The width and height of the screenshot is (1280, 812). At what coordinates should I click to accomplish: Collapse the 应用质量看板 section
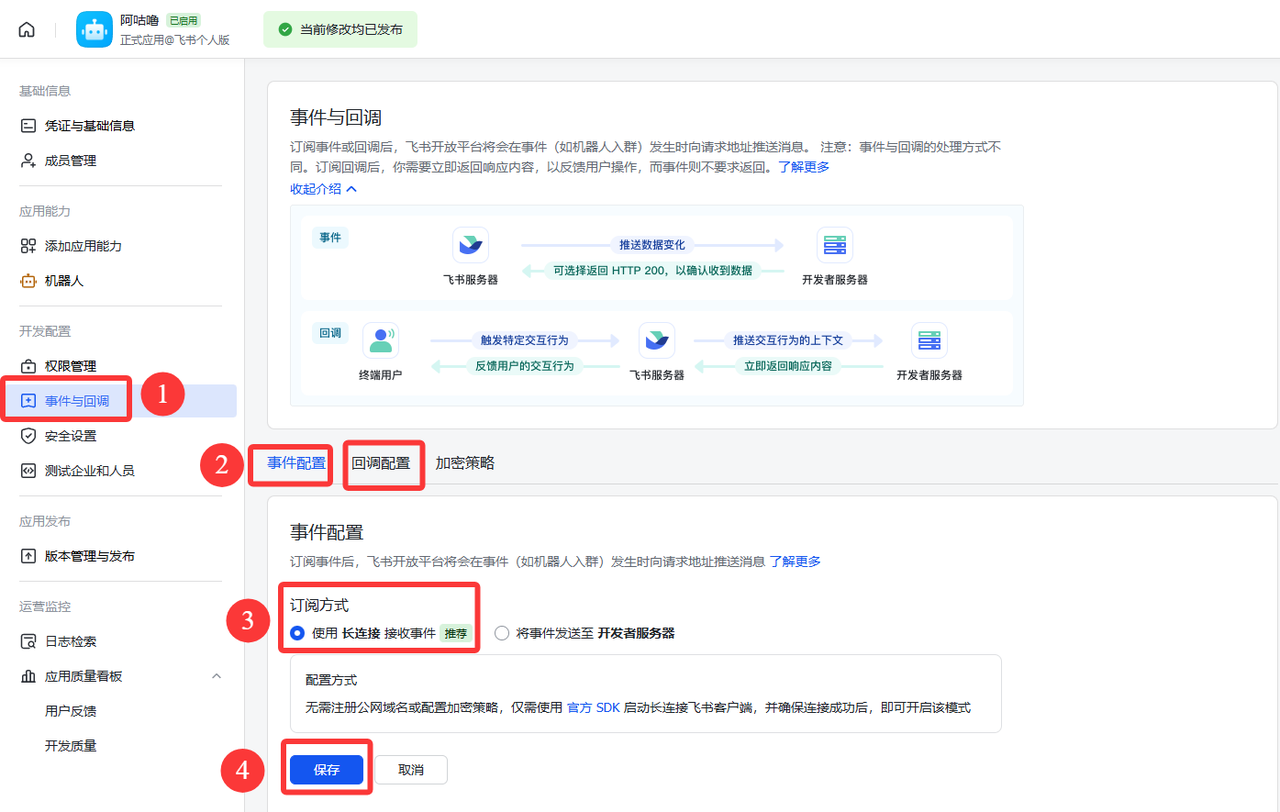(217, 675)
